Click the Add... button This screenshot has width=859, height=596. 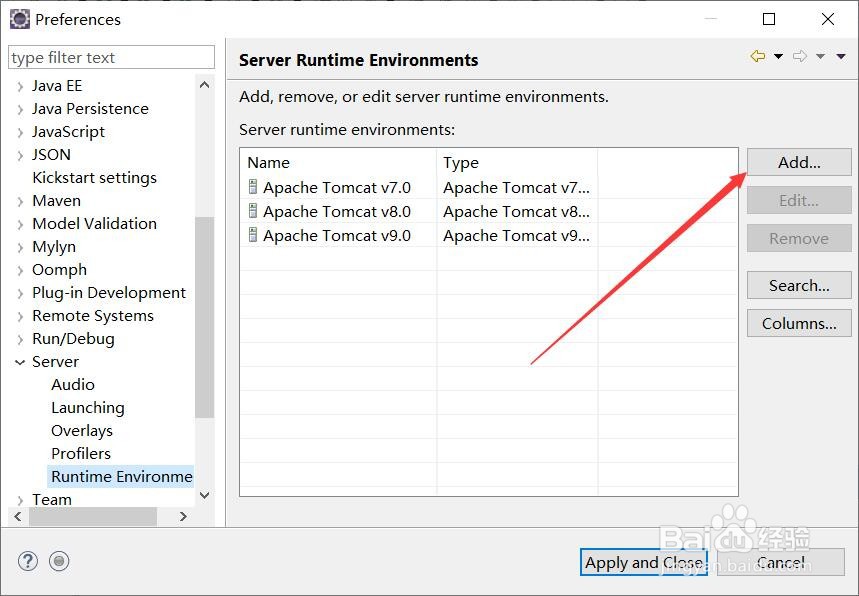click(799, 162)
